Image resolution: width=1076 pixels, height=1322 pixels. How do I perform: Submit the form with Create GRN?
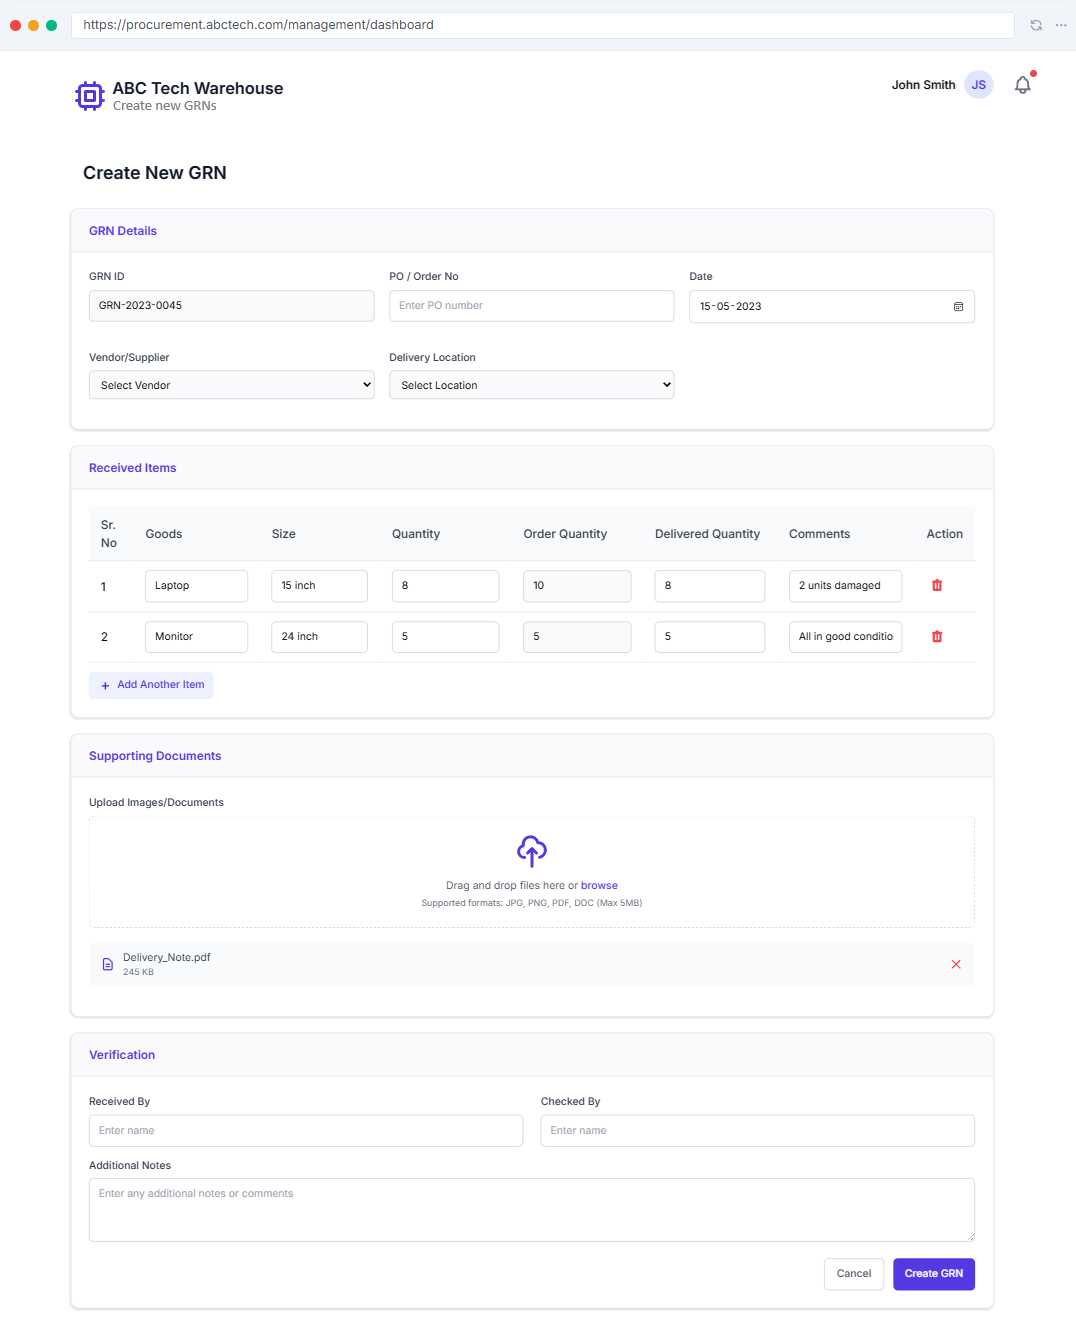(934, 1274)
